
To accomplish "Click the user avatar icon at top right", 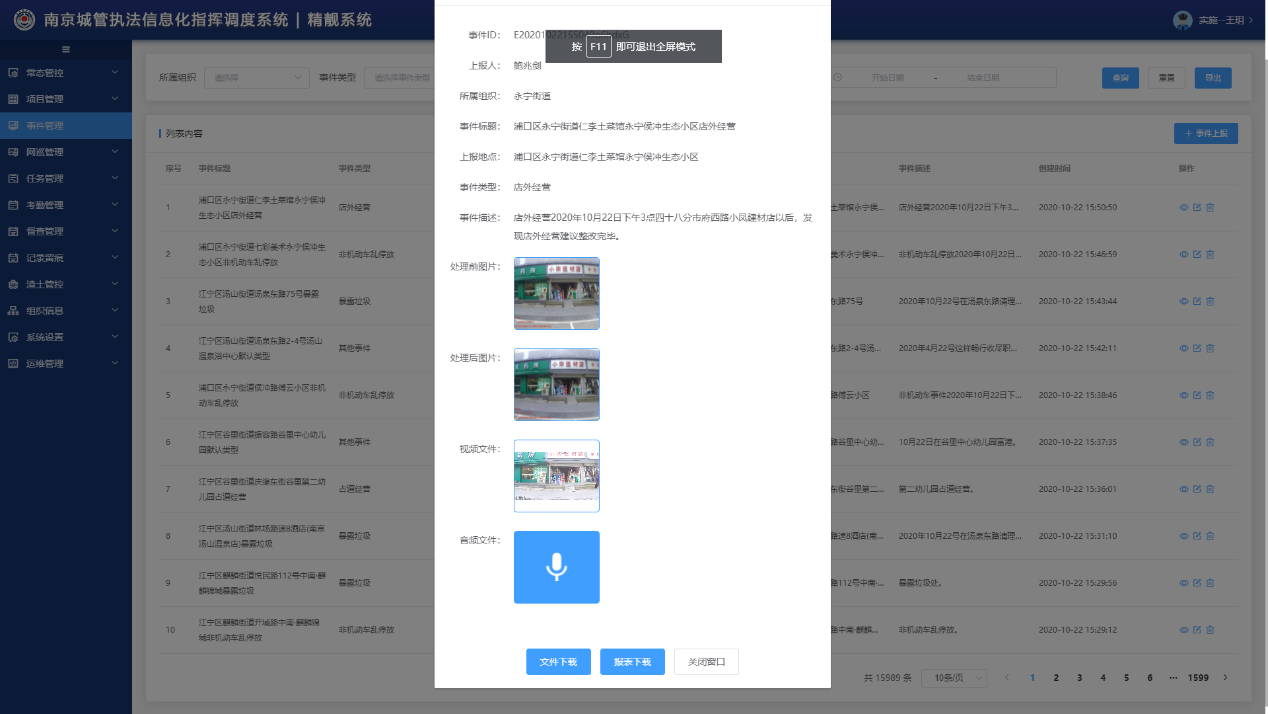I will tap(1182, 20).
